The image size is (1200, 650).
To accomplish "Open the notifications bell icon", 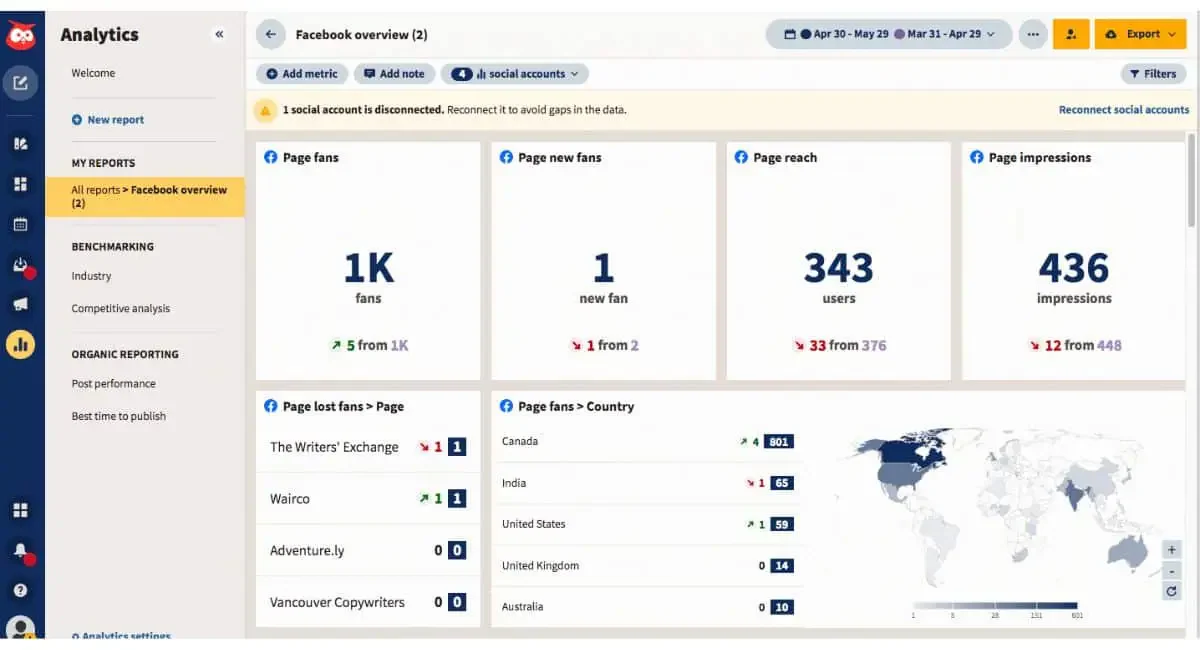I will coord(21,551).
